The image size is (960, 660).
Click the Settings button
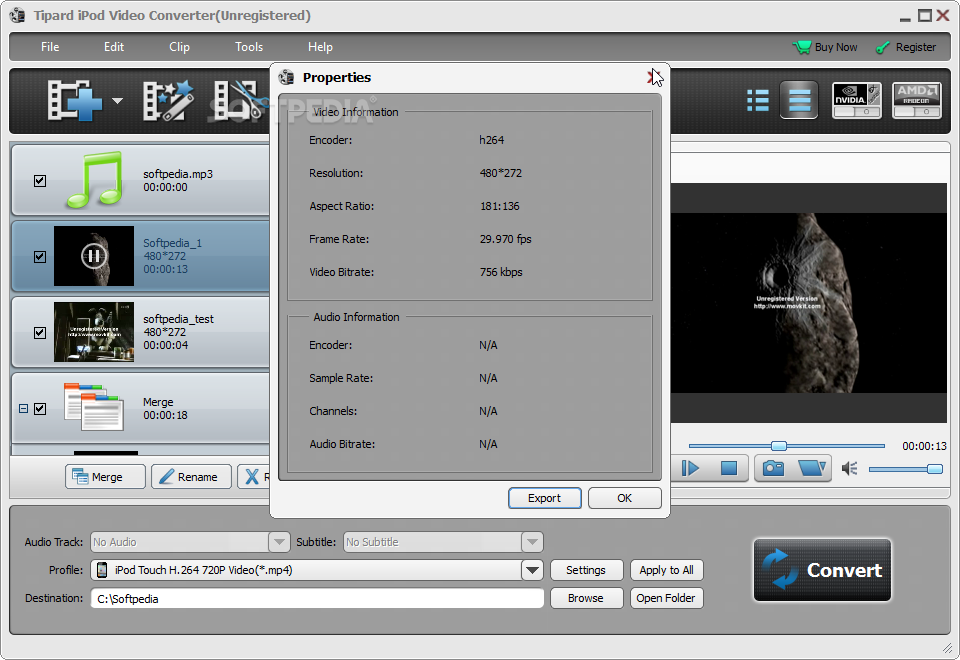pyautogui.click(x=586, y=570)
